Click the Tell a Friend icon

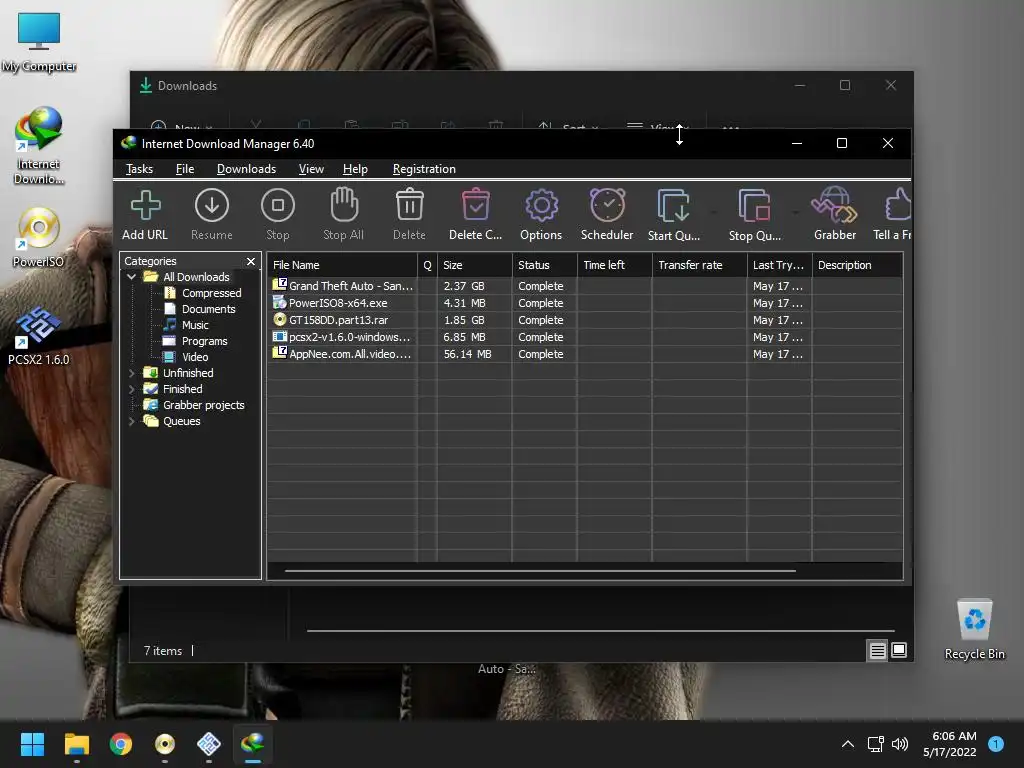[898, 205]
